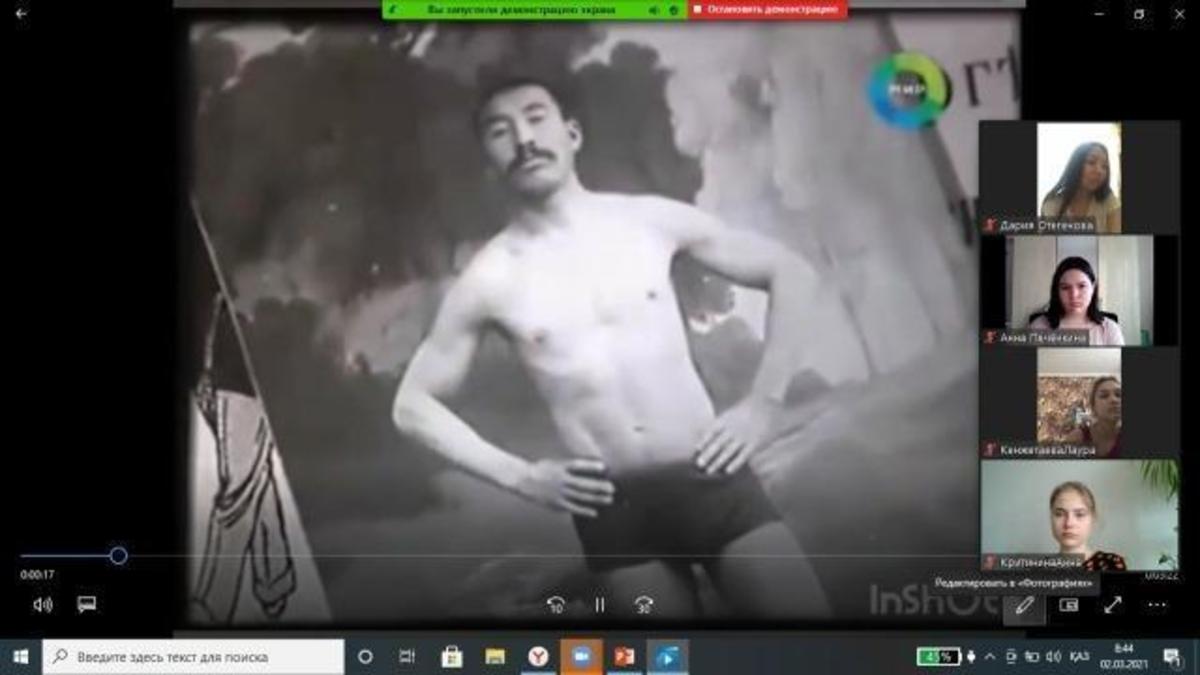Image resolution: width=1200 pixels, height=675 pixels.
Task: Stop the Zoom screen sharing
Action: coord(767,9)
